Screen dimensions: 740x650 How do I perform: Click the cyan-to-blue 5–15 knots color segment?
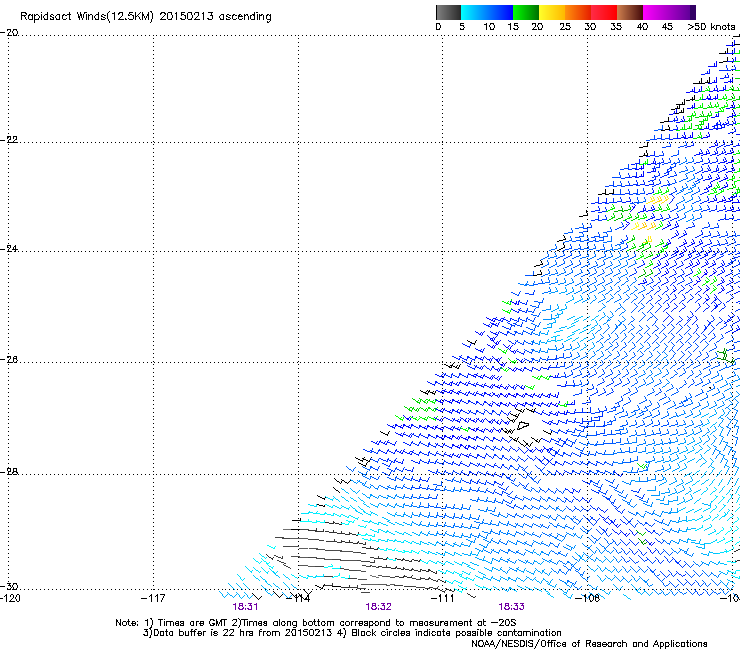coord(487,12)
